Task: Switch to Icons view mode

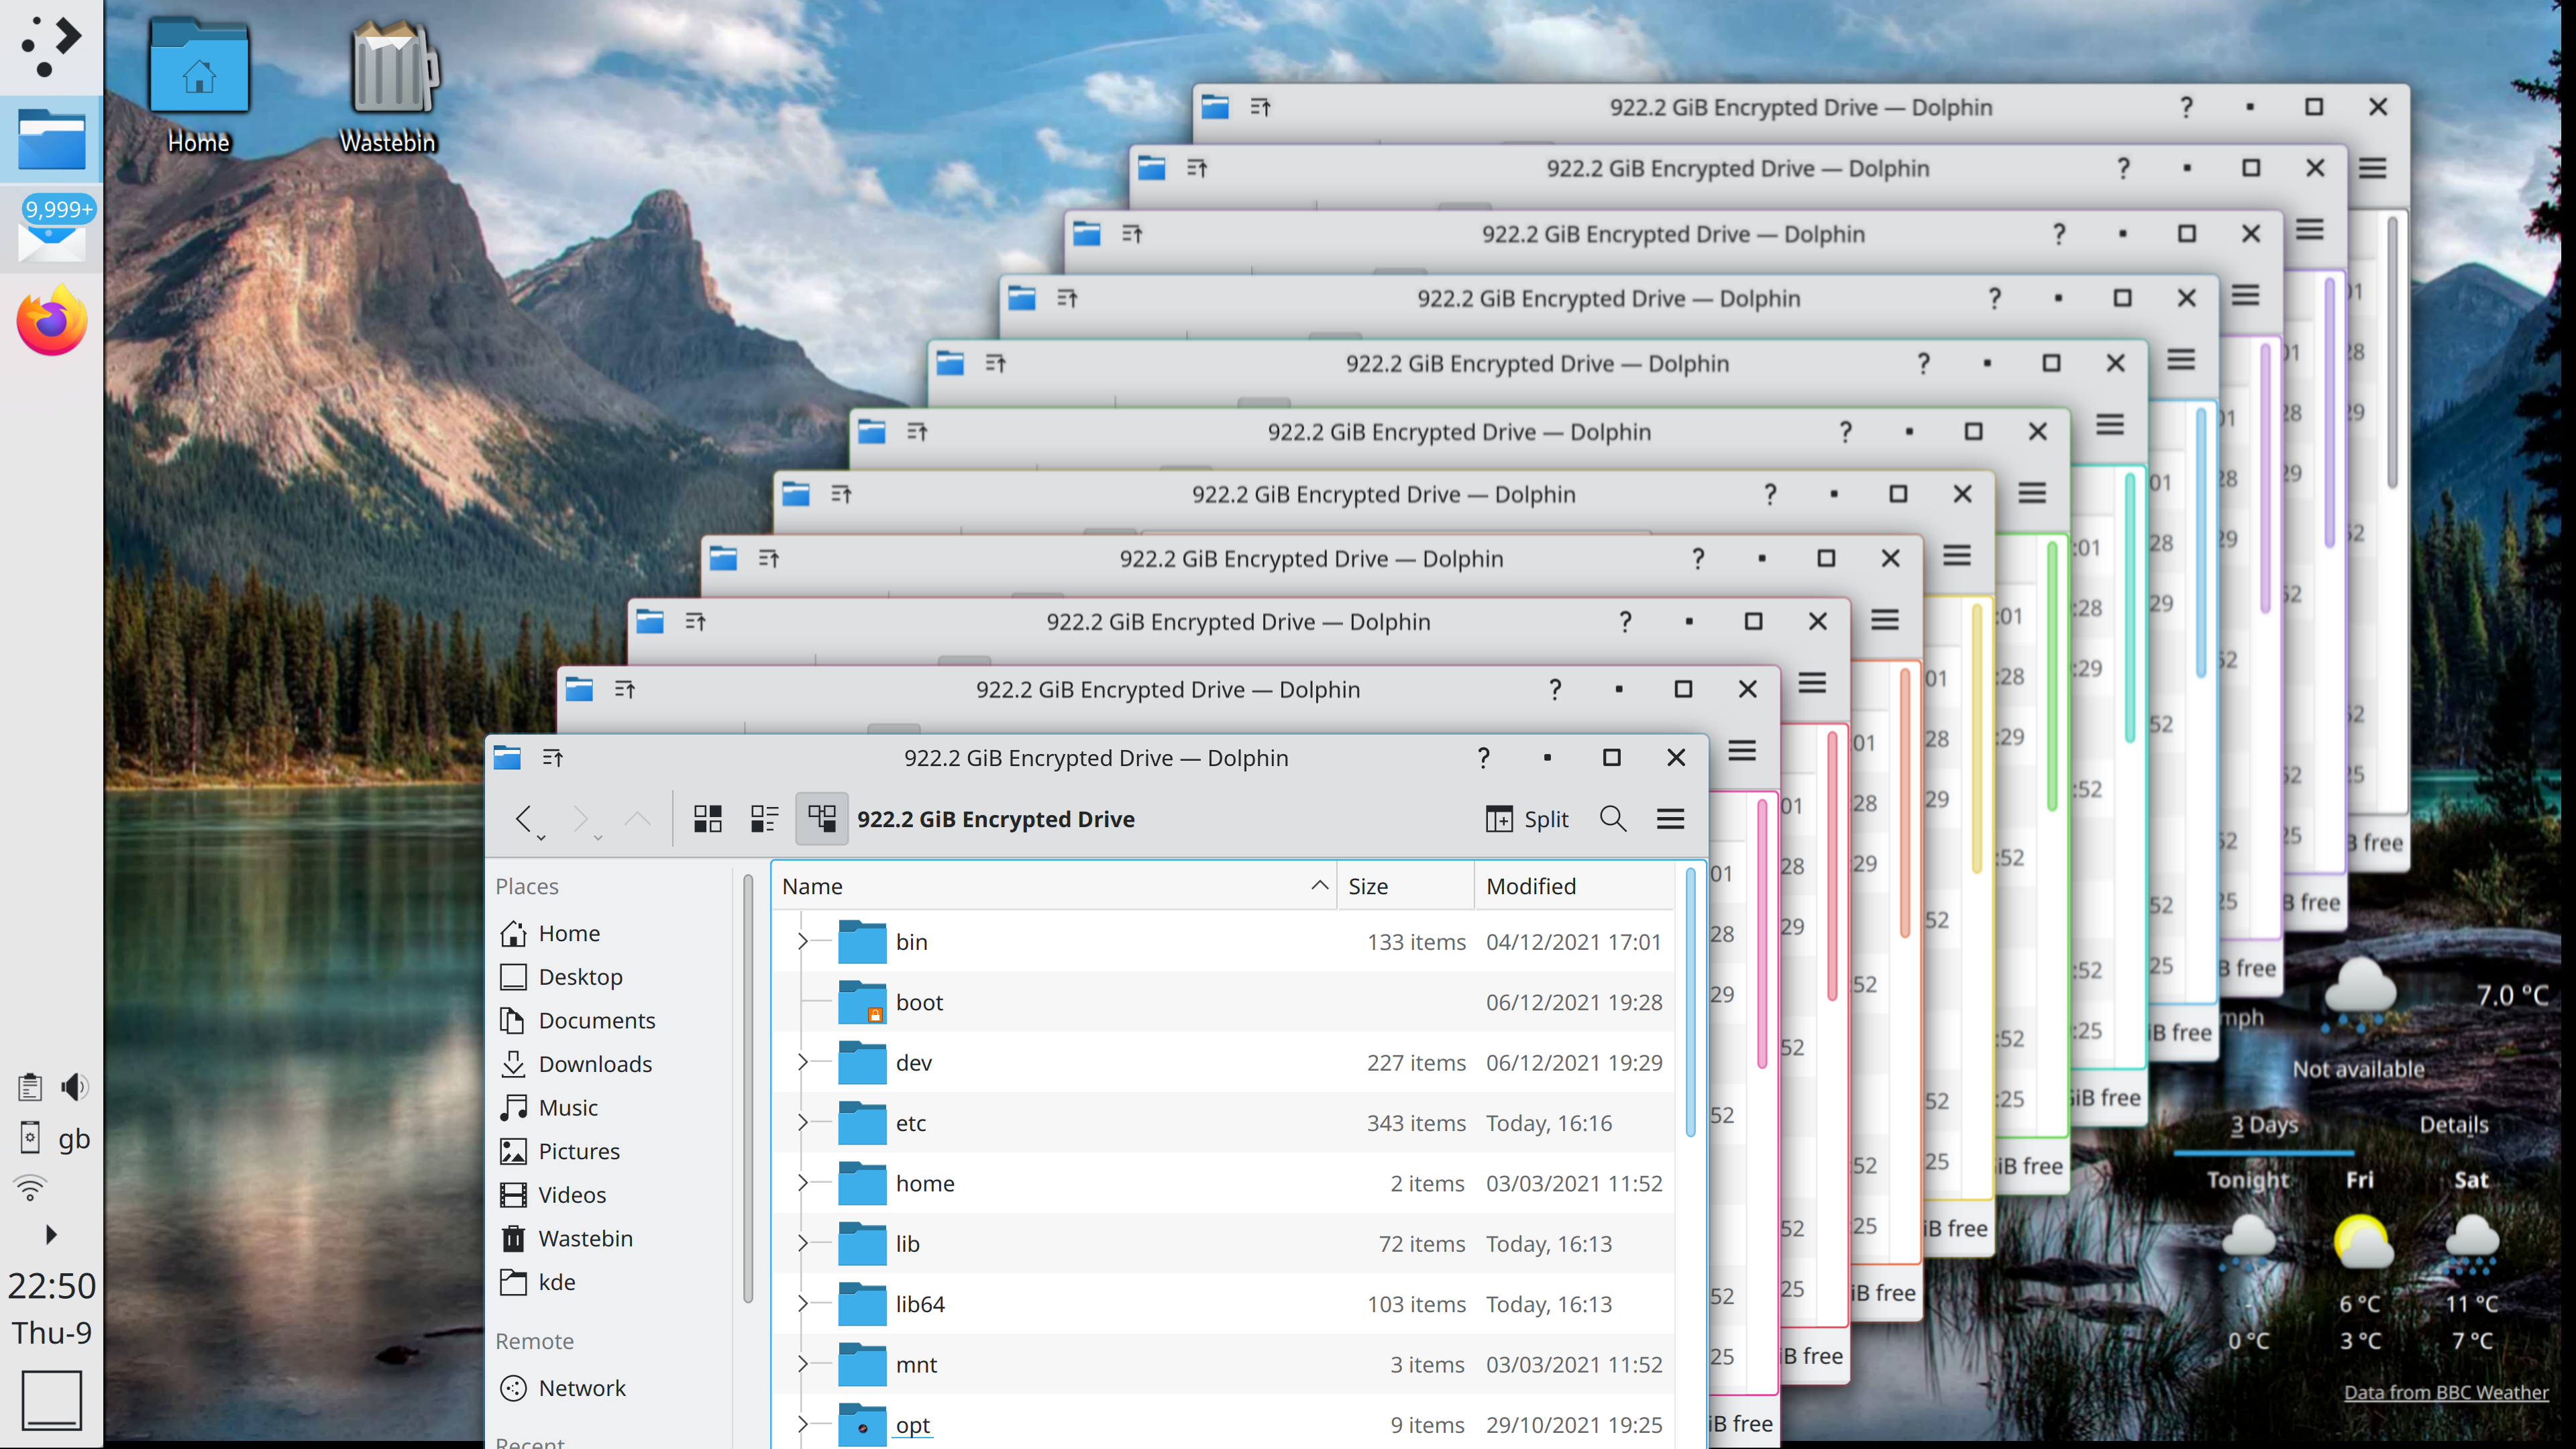Action: (707, 819)
